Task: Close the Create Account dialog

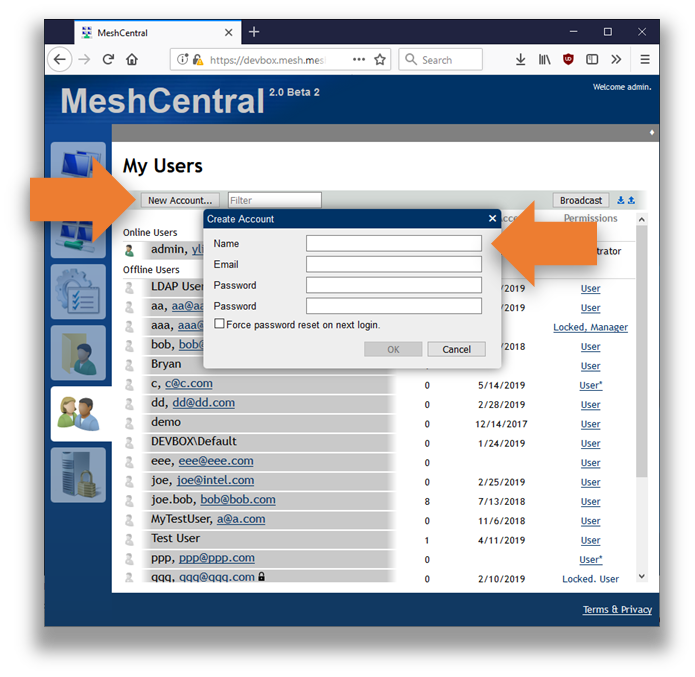Action: click(x=492, y=218)
